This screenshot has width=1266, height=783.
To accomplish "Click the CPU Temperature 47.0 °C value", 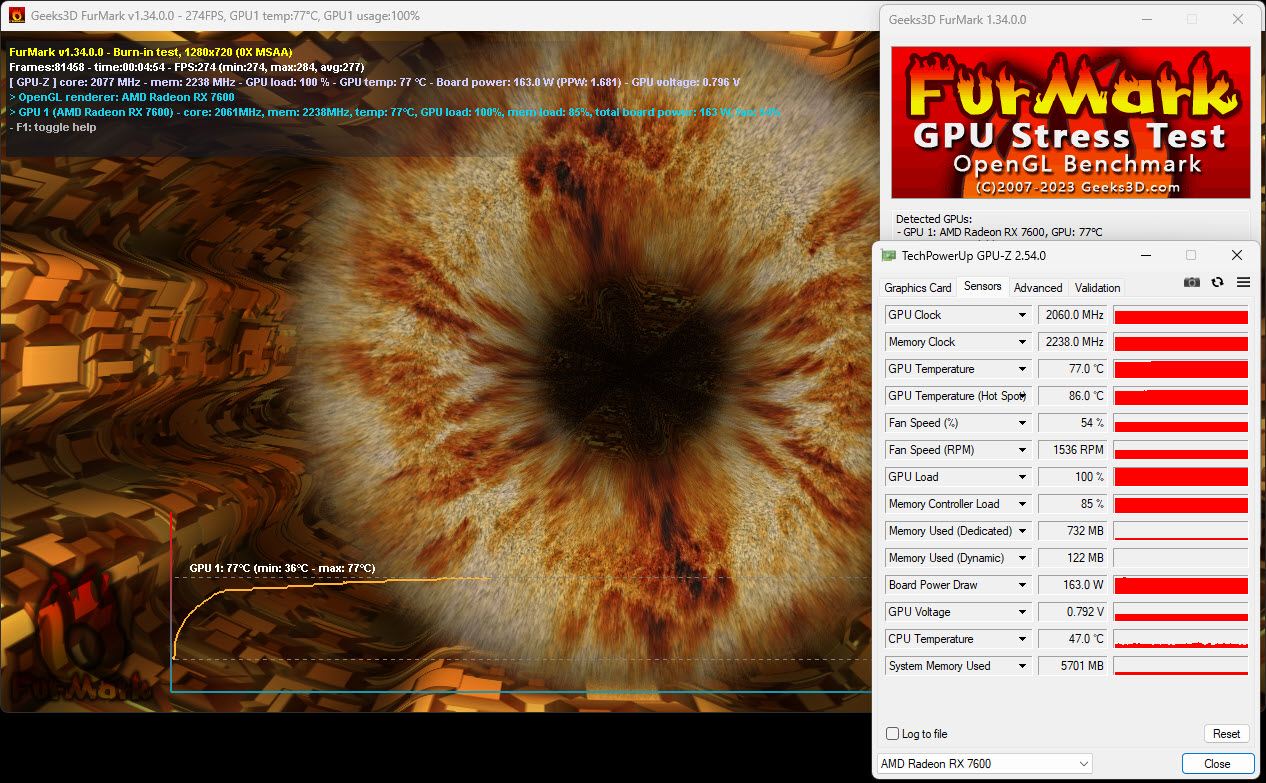I will pos(1072,639).
